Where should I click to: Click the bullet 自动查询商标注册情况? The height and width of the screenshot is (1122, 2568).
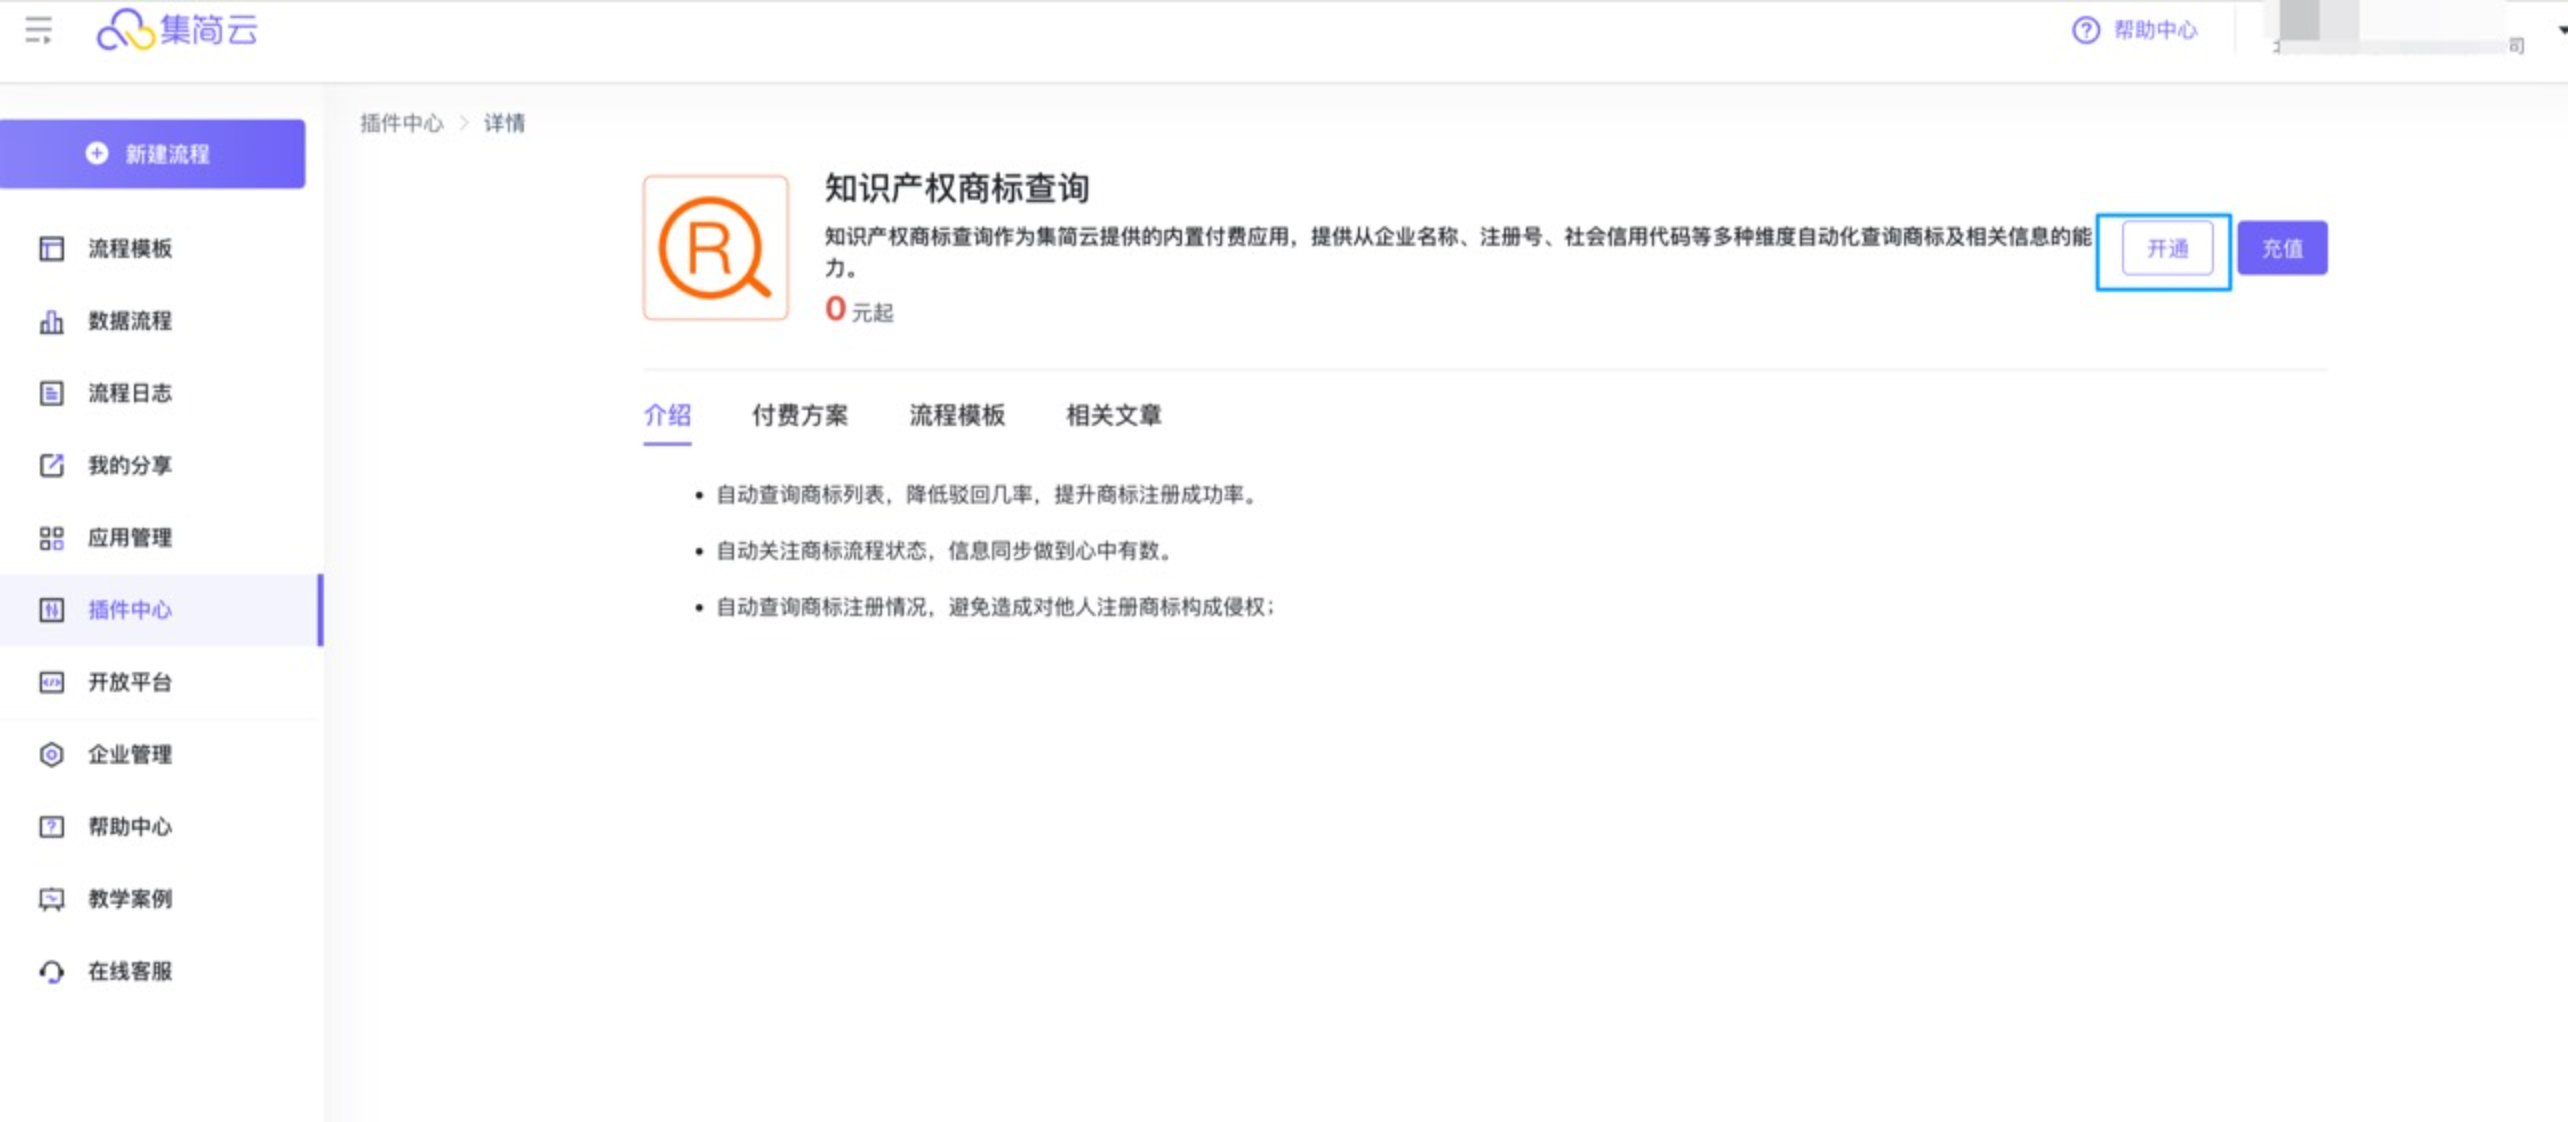click(x=996, y=607)
